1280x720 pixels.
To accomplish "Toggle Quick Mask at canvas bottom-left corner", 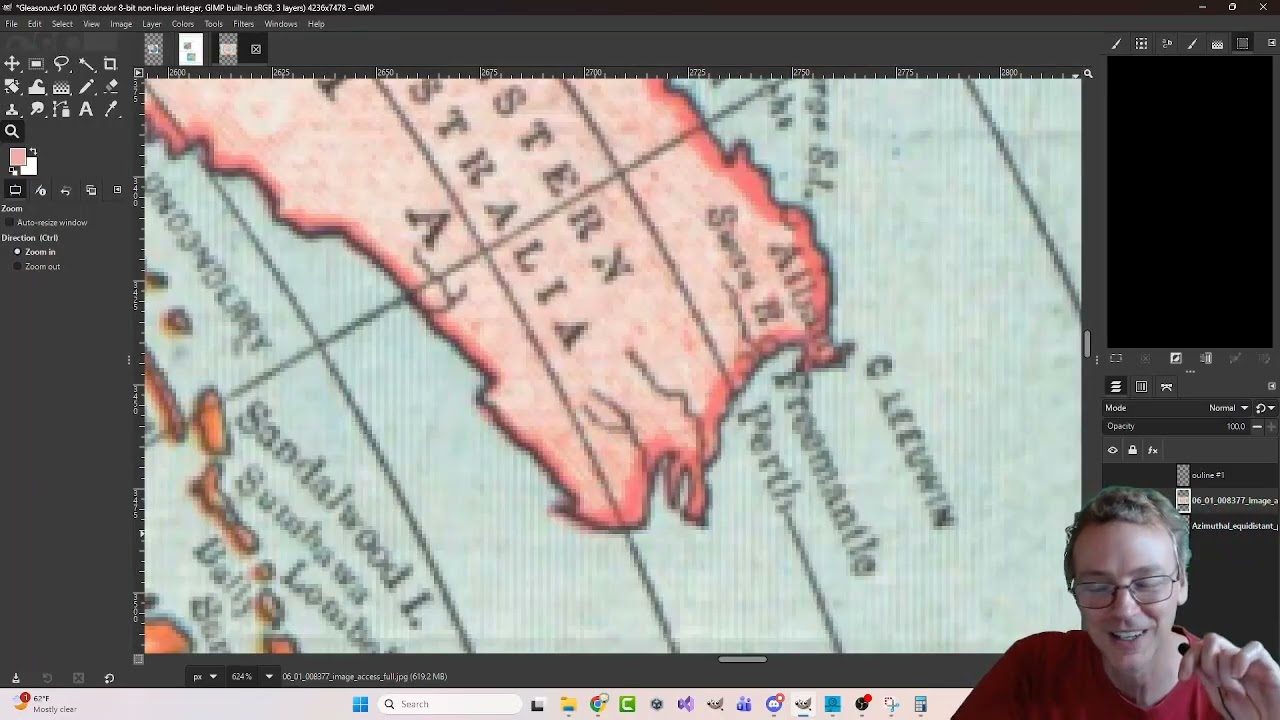I will point(138,659).
